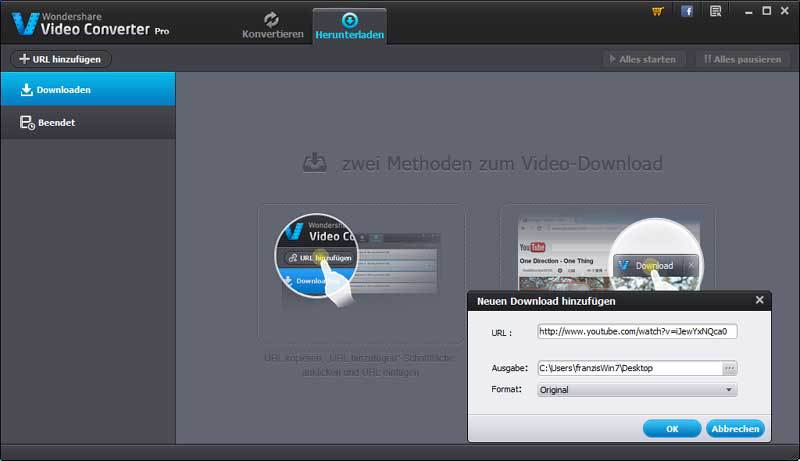Select Downloaden in the sidebar

88,89
